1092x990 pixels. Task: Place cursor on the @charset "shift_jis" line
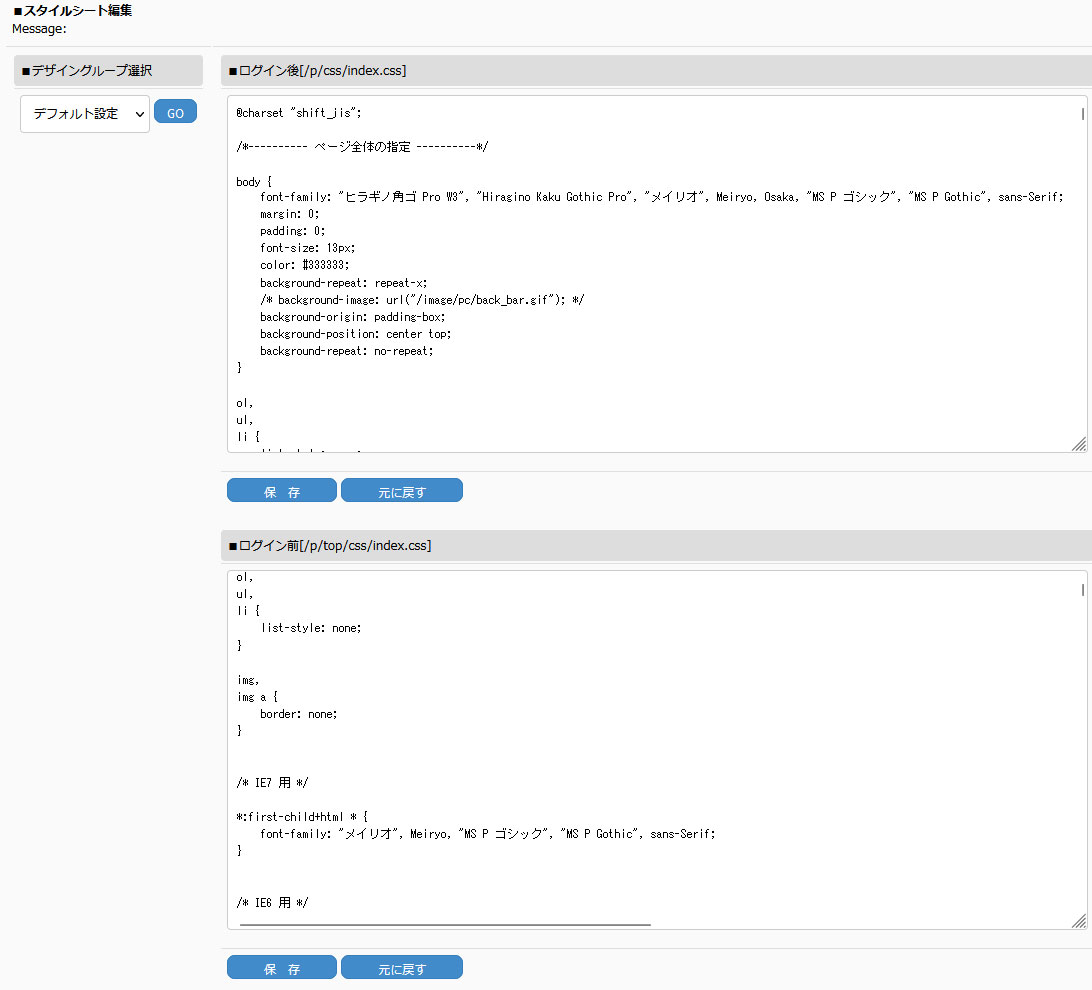[298, 113]
